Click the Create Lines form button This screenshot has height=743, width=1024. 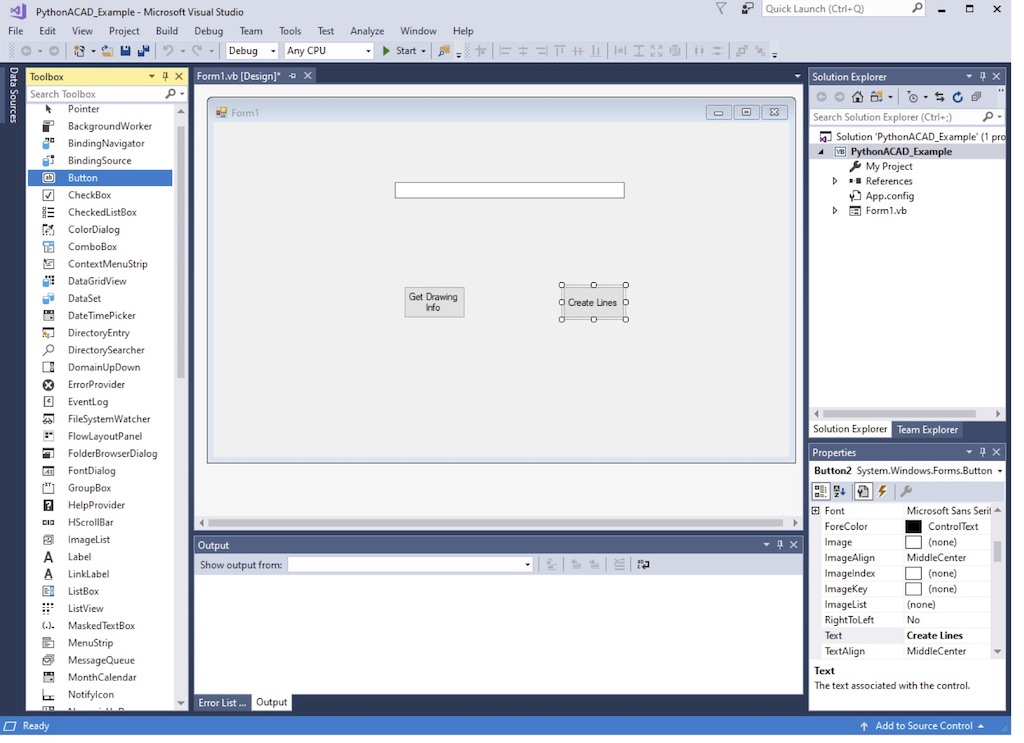[x=594, y=302]
